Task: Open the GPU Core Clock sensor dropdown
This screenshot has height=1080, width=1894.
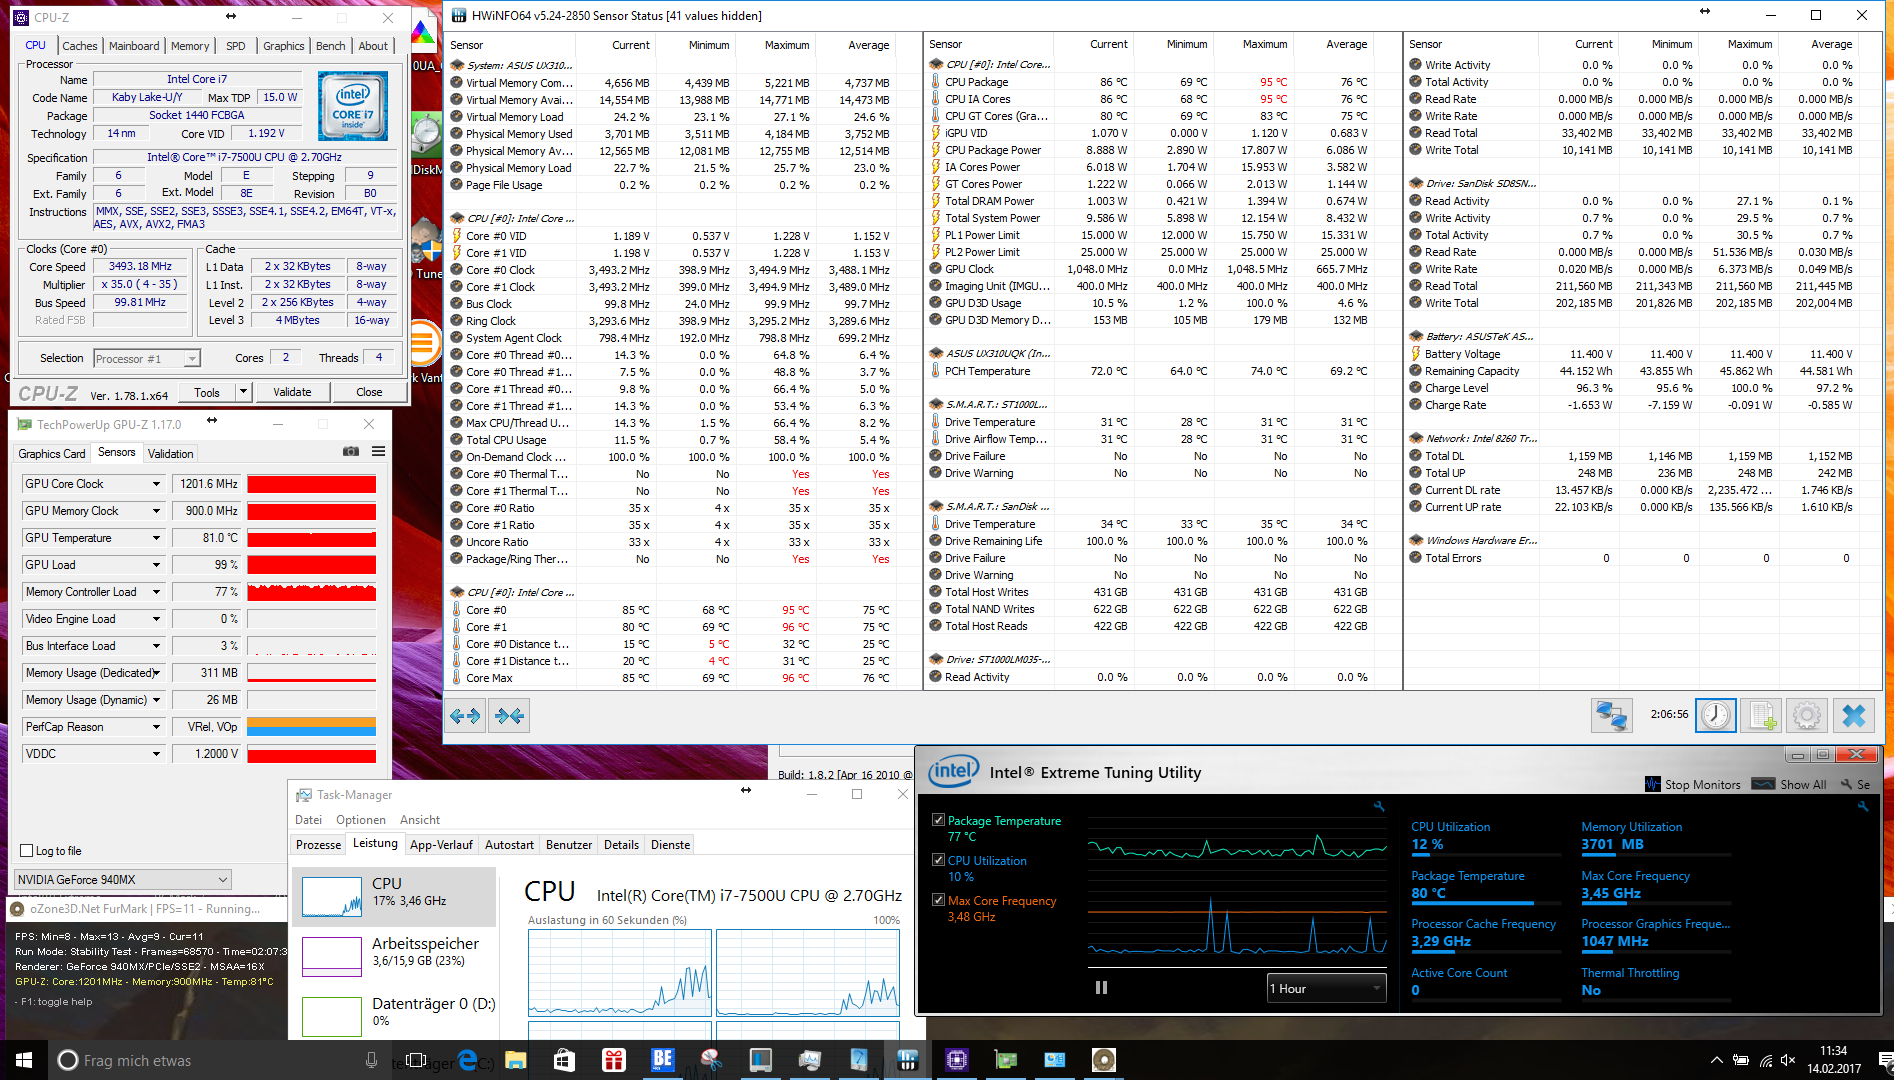Action: point(156,484)
